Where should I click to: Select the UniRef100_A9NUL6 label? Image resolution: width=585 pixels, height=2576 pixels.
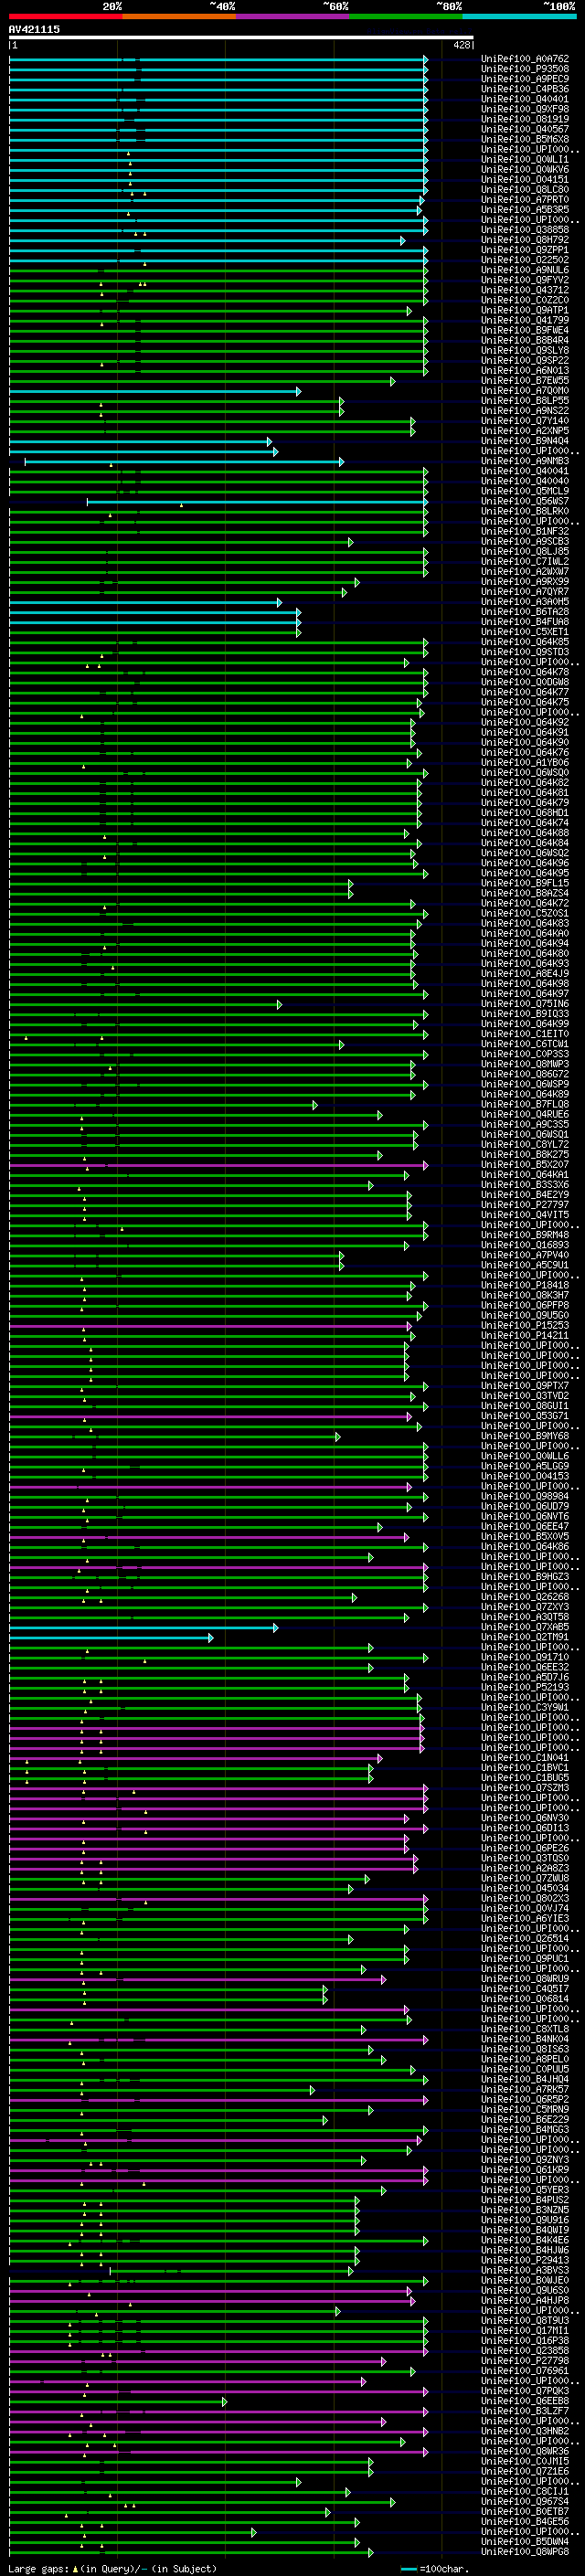[525, 270]
